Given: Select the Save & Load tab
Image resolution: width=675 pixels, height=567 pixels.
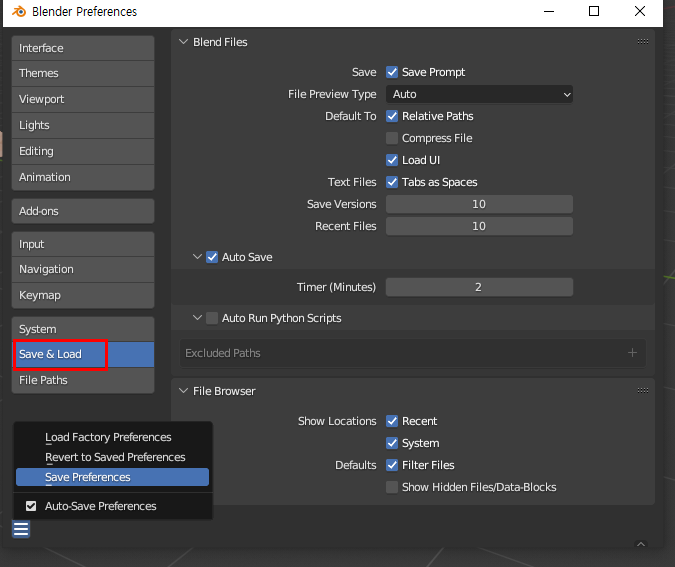Looking at the screenshot, I should 83,354.
